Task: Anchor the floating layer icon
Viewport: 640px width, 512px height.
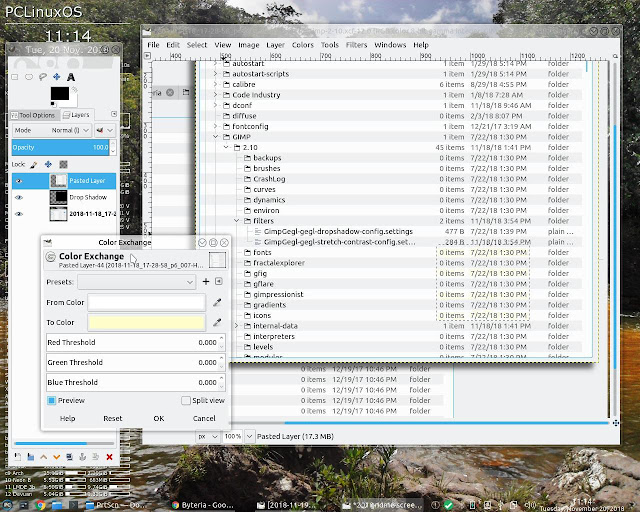Action: tap(82, 457)
